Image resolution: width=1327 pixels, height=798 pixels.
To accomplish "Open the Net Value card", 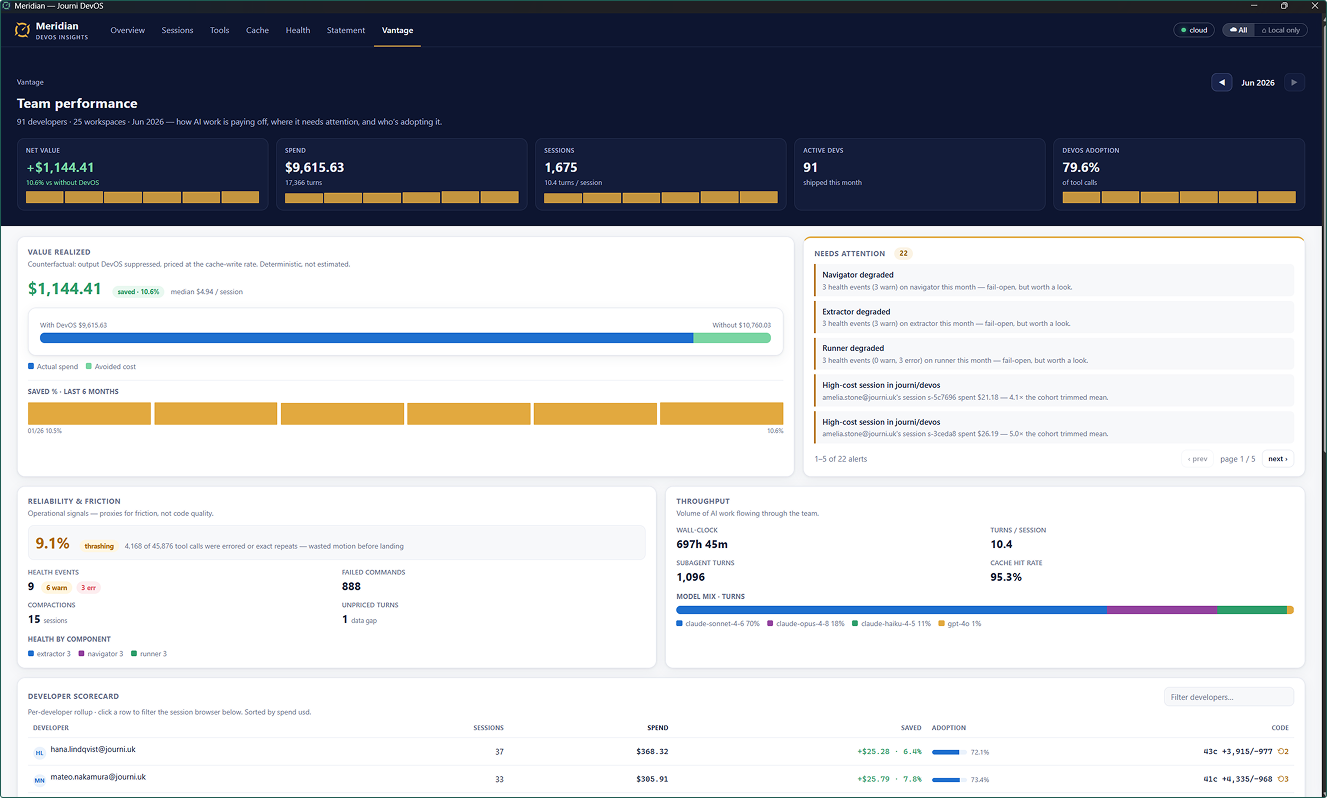I will click(x=142, y=174).
